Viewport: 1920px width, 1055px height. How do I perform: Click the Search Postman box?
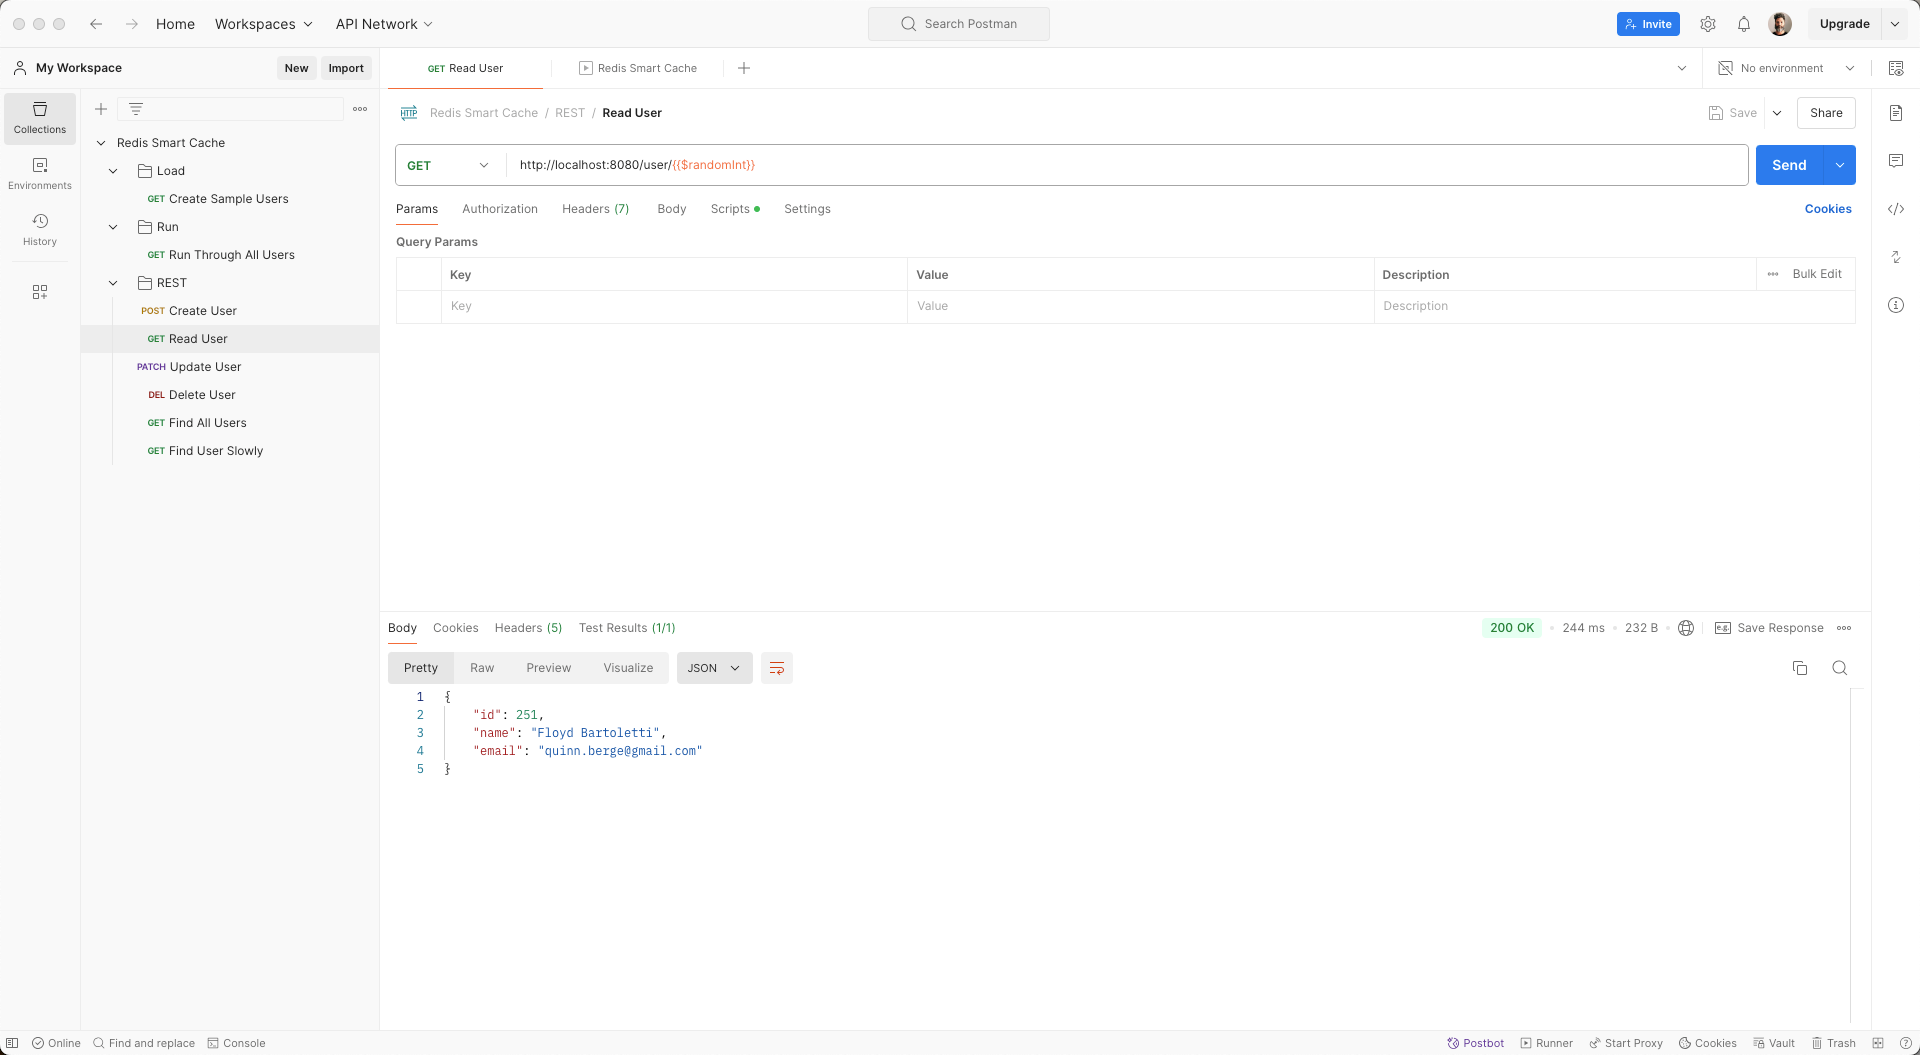pos(959,24)
